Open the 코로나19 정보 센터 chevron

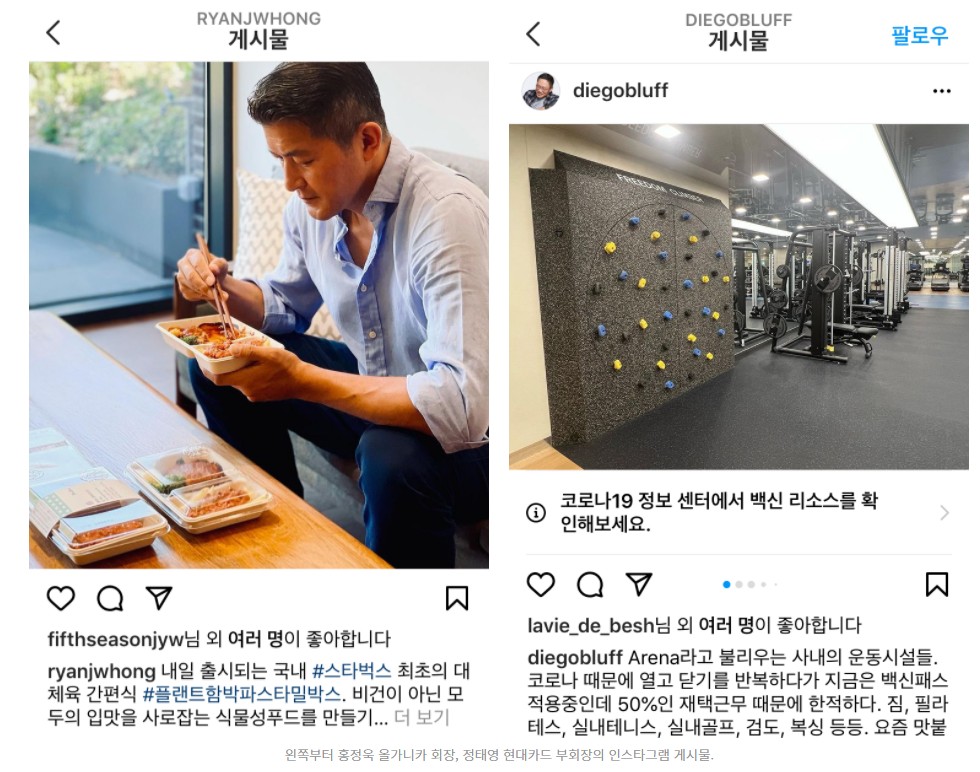(944, 513)
